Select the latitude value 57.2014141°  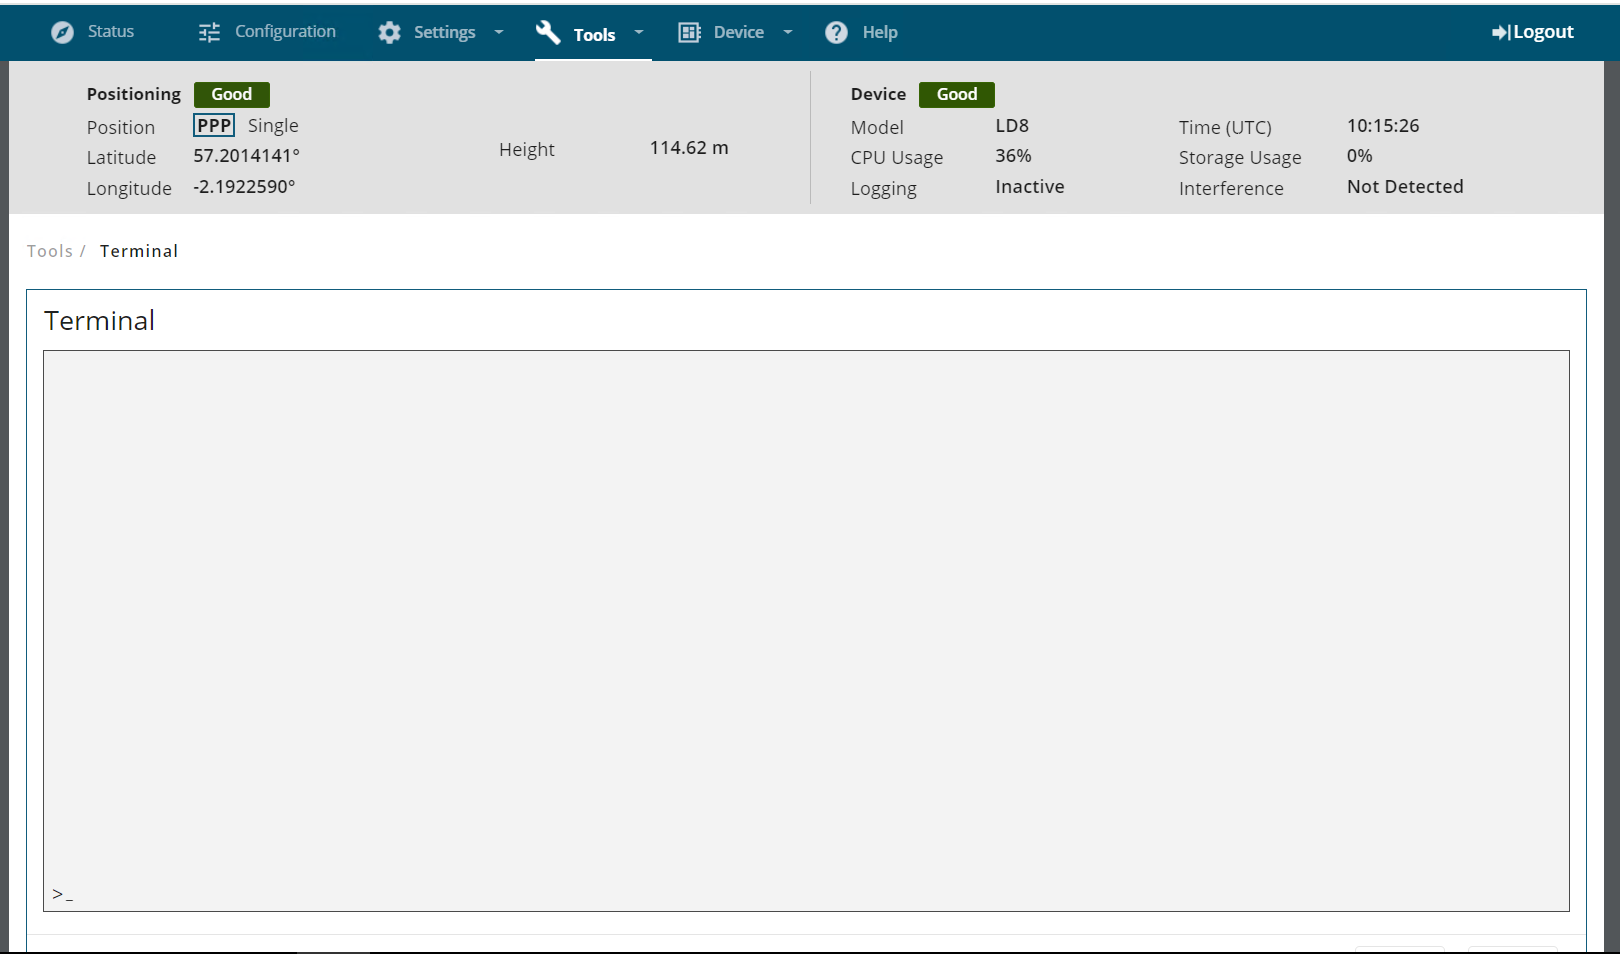(x=247, y=156)
